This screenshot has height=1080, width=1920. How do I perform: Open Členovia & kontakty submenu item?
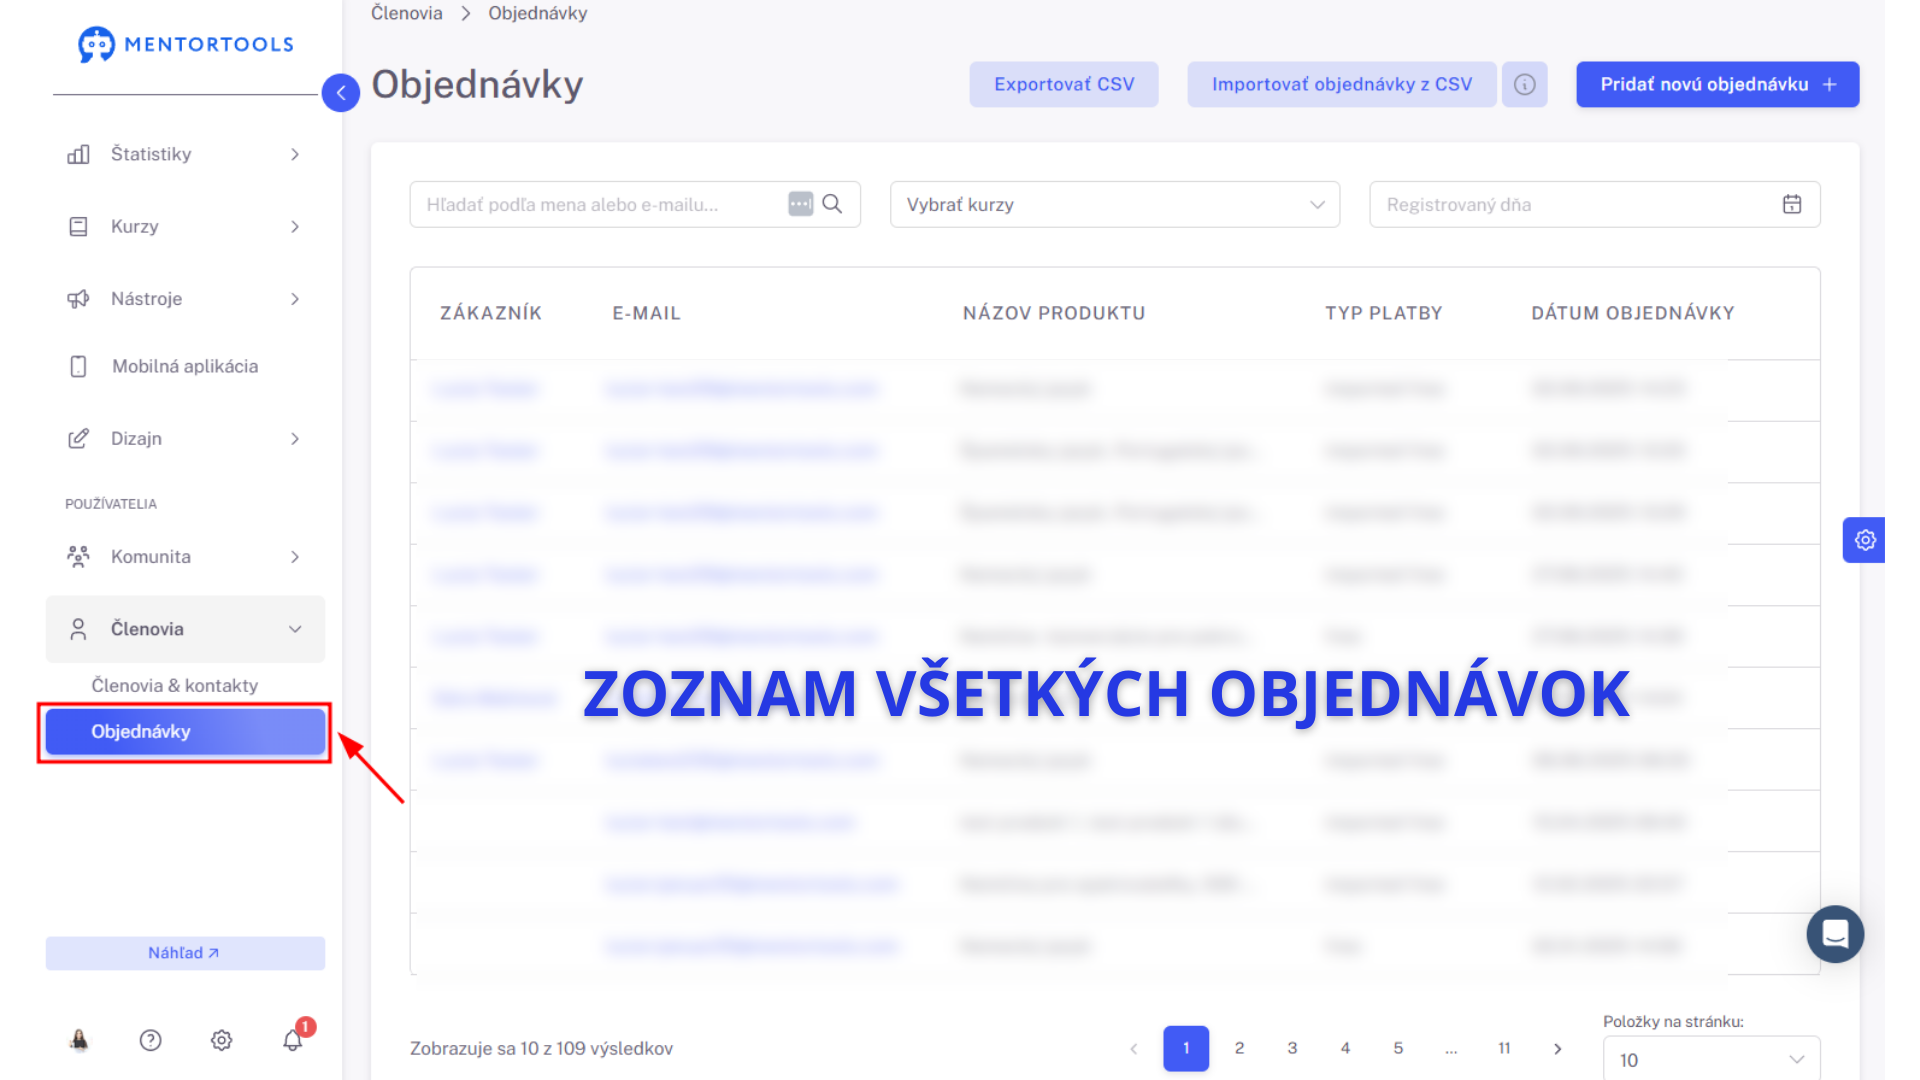point(175,685)
